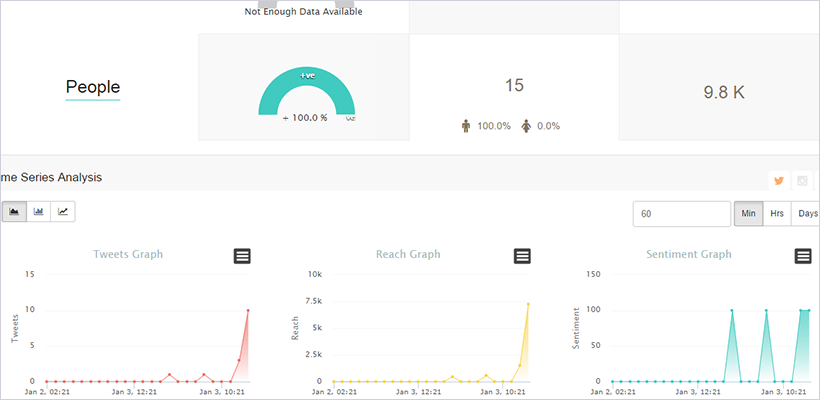The width and height of the screenshot is (820, 400).
Task: Click the interval input field showing 60
Action: coord(681,214)
